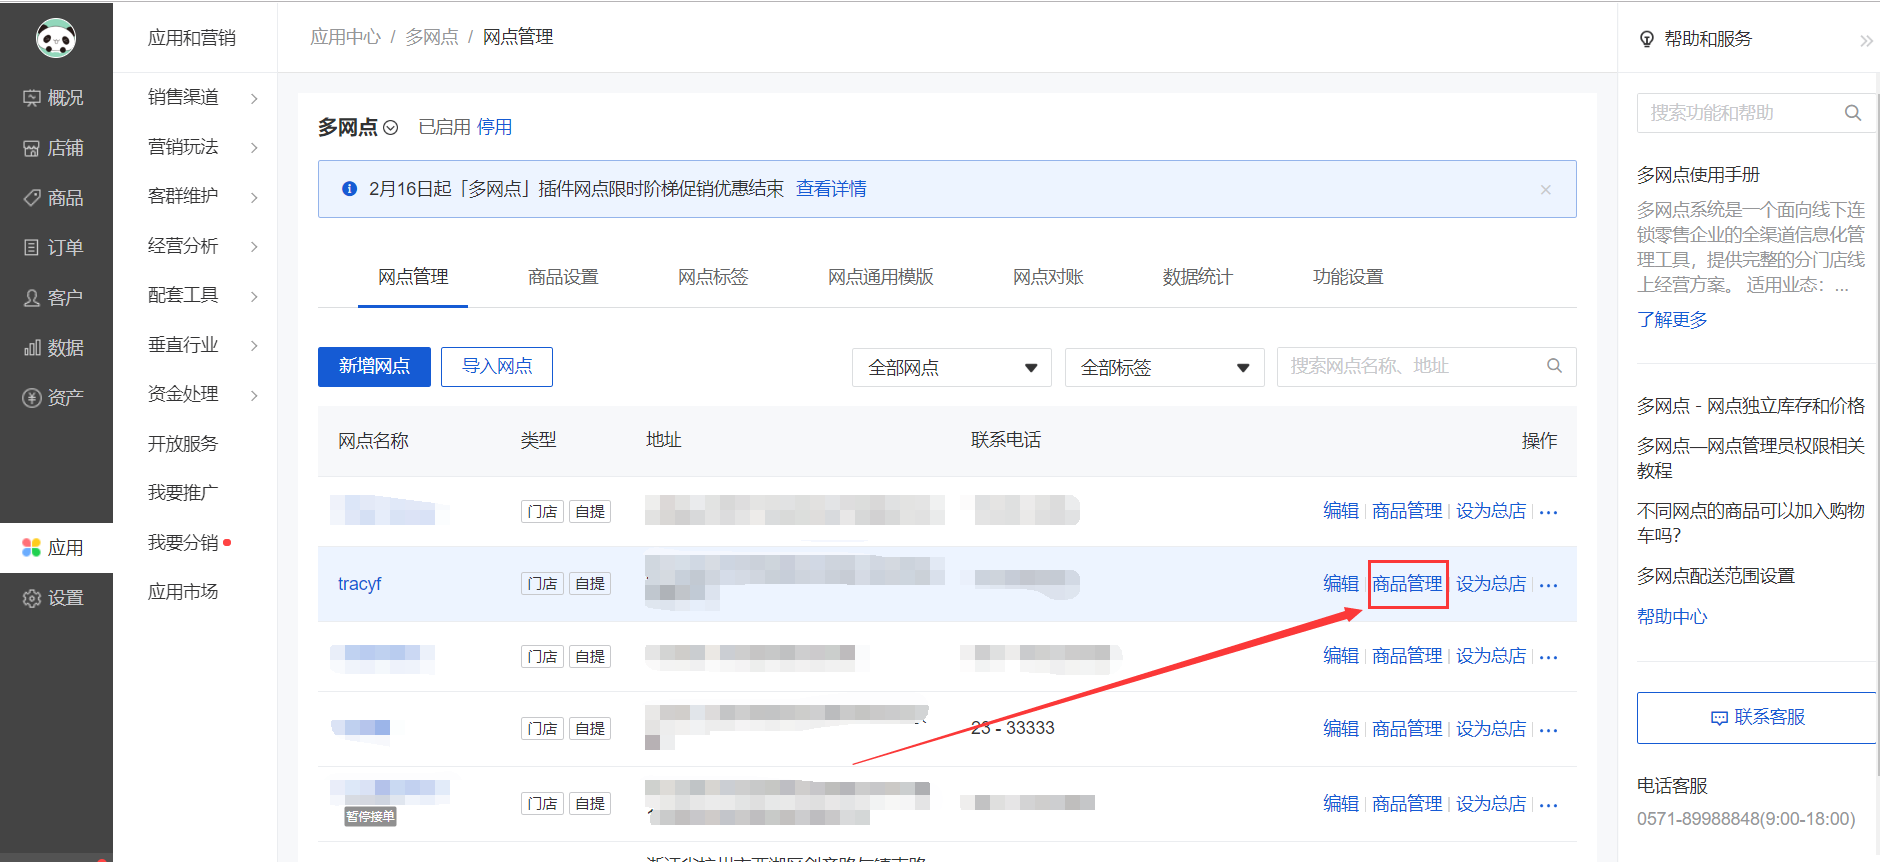This screenshot has width=1880, height=862.
Task: Open 我要推广 menu item
Action: pos(183,493)
